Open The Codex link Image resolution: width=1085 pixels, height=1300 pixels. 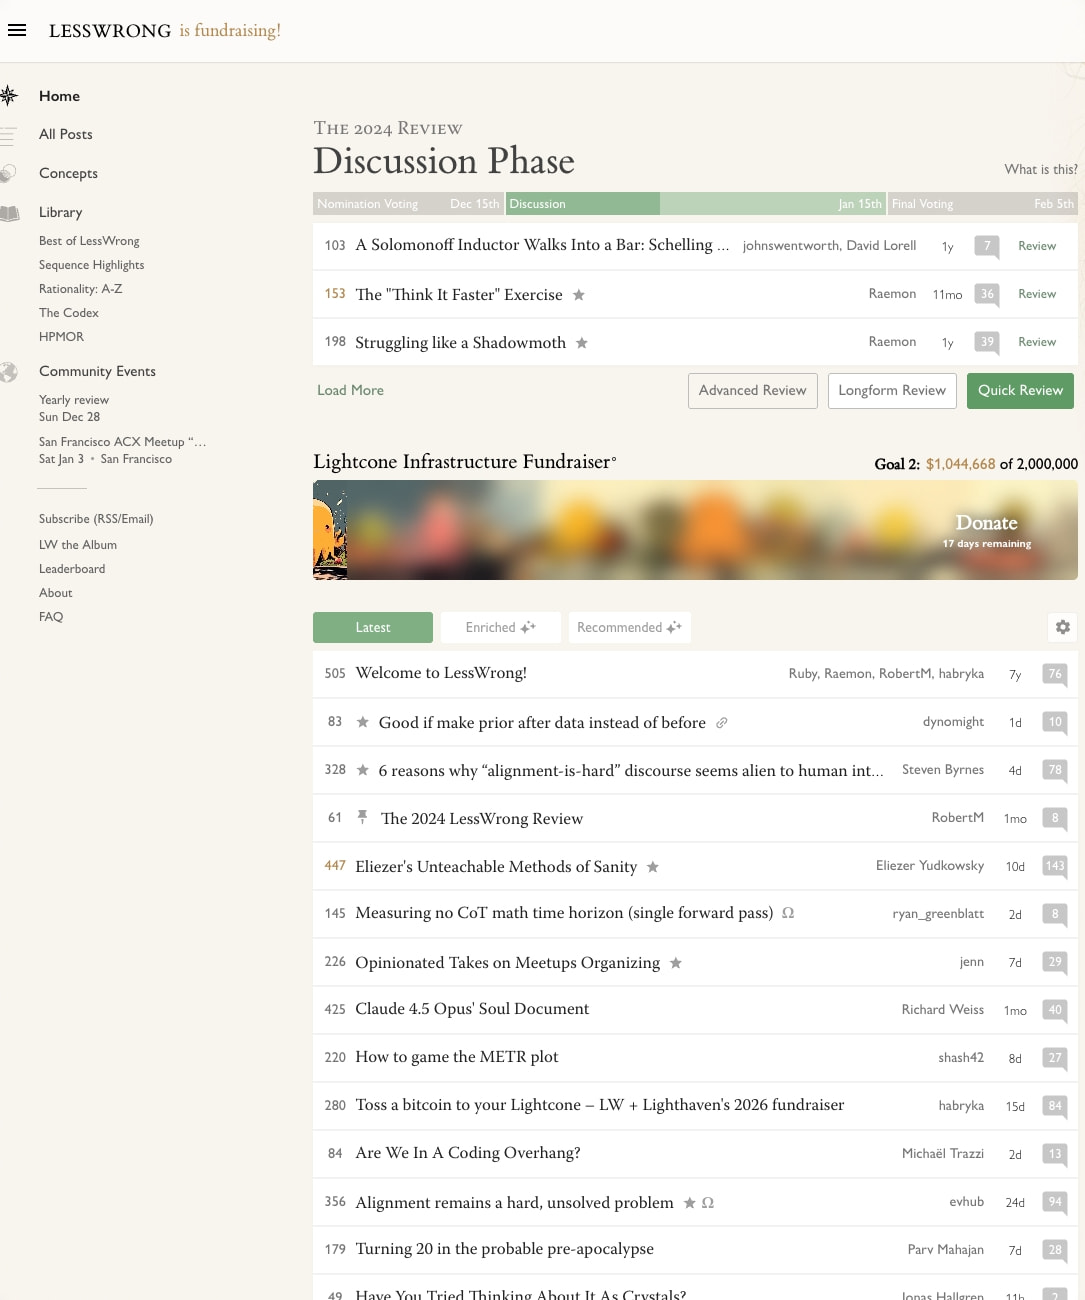pyautogui.click(x=68, y=313)
